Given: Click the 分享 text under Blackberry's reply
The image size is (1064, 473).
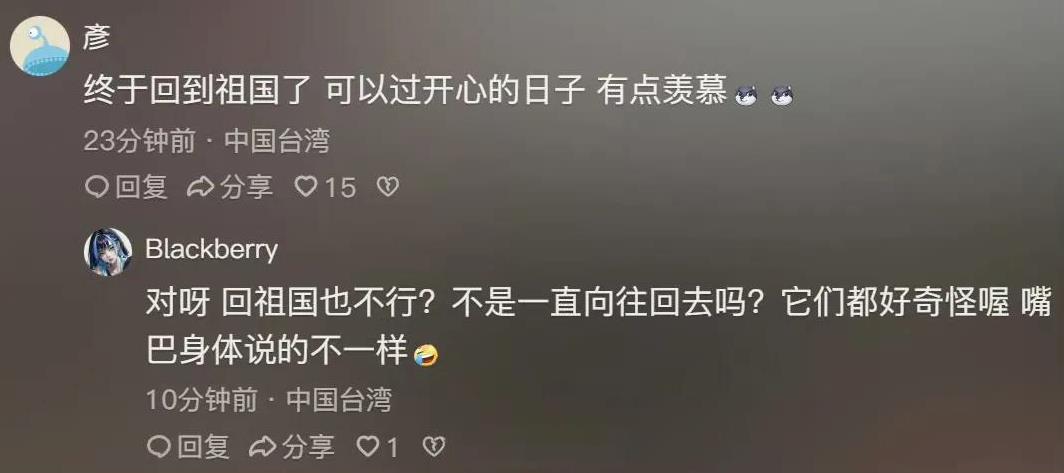Looking at the screenshot, I should tap(308, 446).
